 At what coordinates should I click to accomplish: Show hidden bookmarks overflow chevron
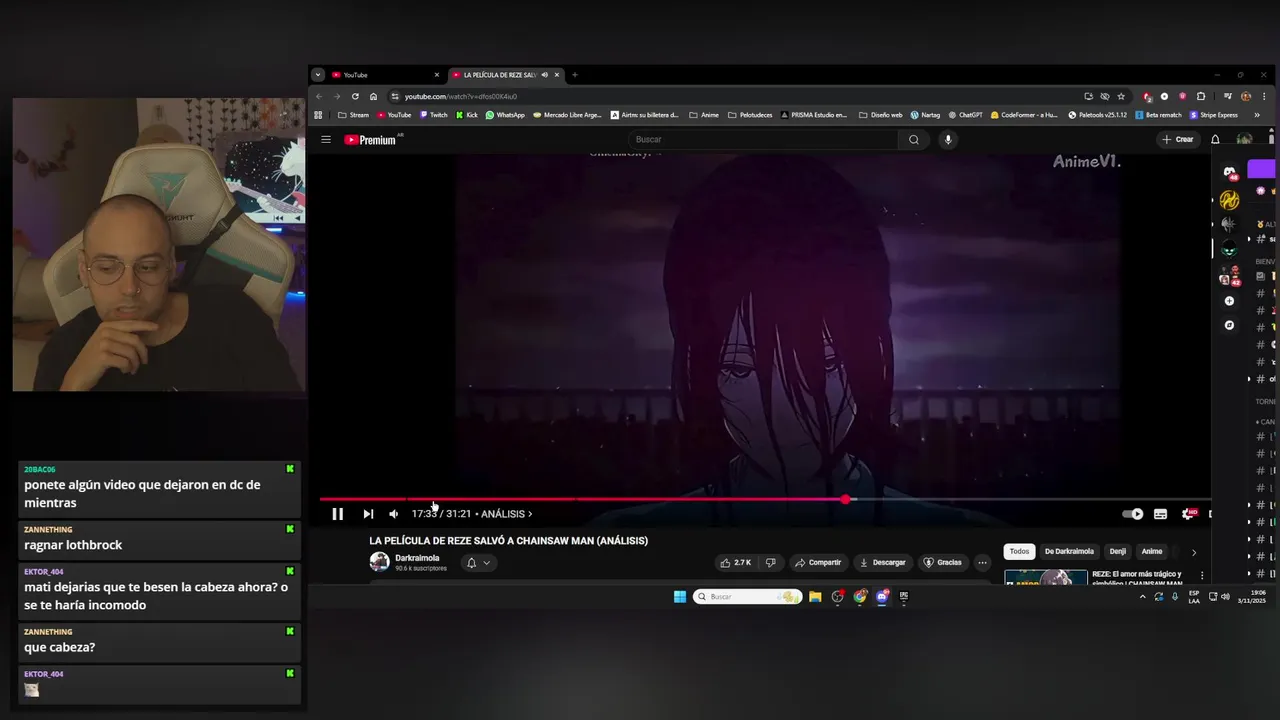[1257, 115]
